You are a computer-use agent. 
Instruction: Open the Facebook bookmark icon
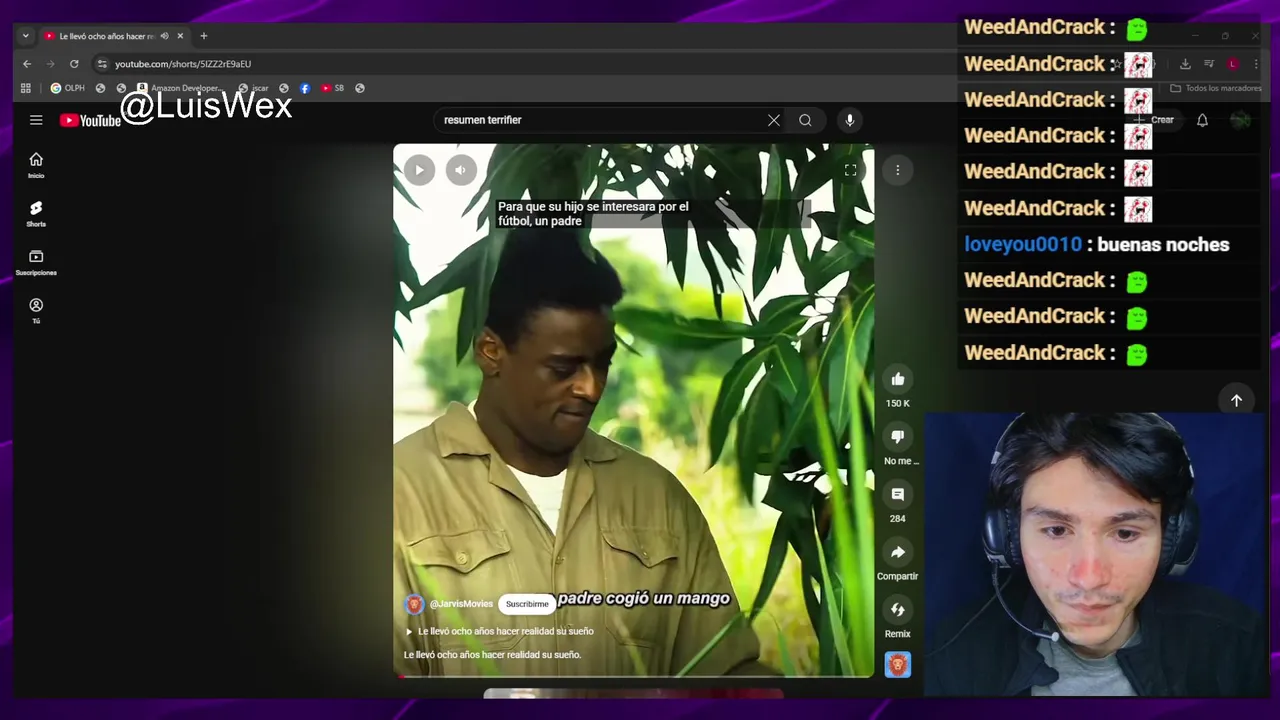(305, 88)
